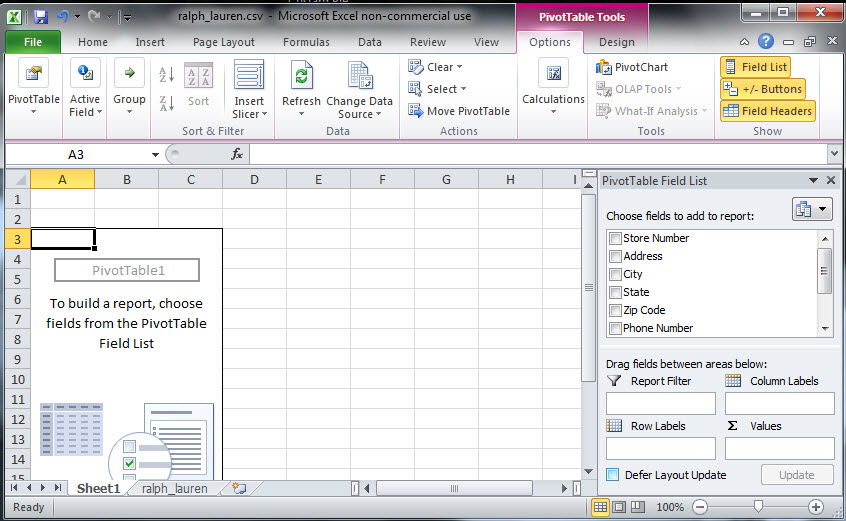Image resolution: width=846 pixels, height=521 pixels.
Task: Sort ascending A to Z
Action: pyautogui.click(x=166, y=74)
